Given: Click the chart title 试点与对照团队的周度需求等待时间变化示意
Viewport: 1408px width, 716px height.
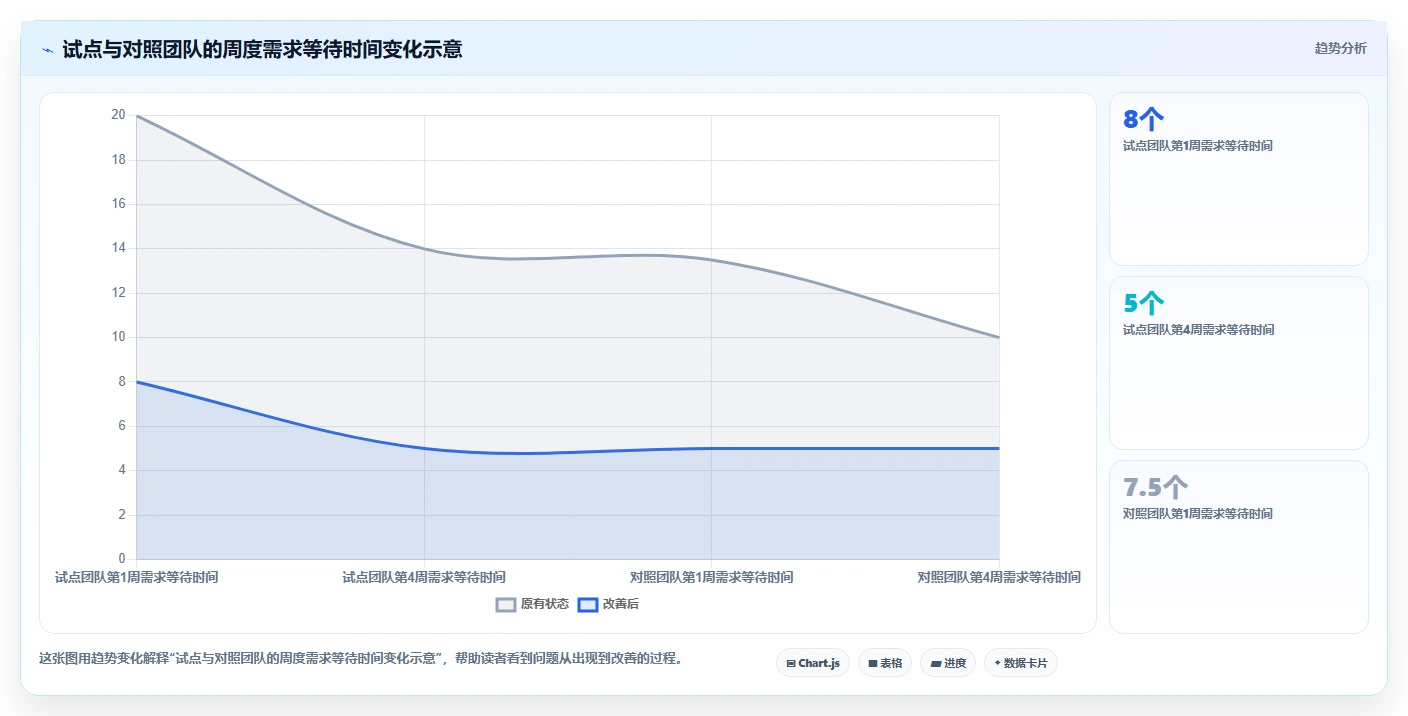Looking at the screenshot, I should [262, 50].
